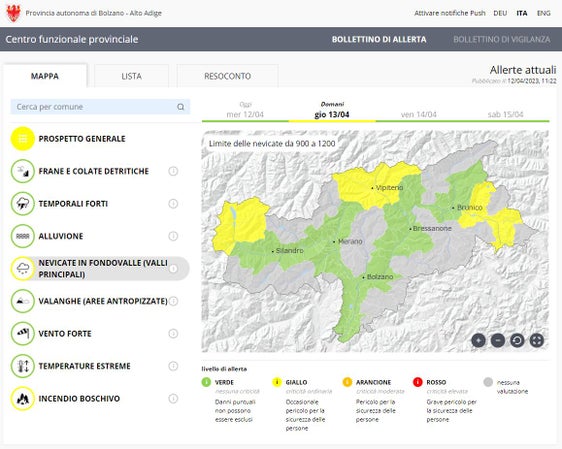The width and height of the screenshot is (562, 449).
Task: Click 'Limite delle nevicate da 900 a 1200' text
Action: [x=272, y=144]
